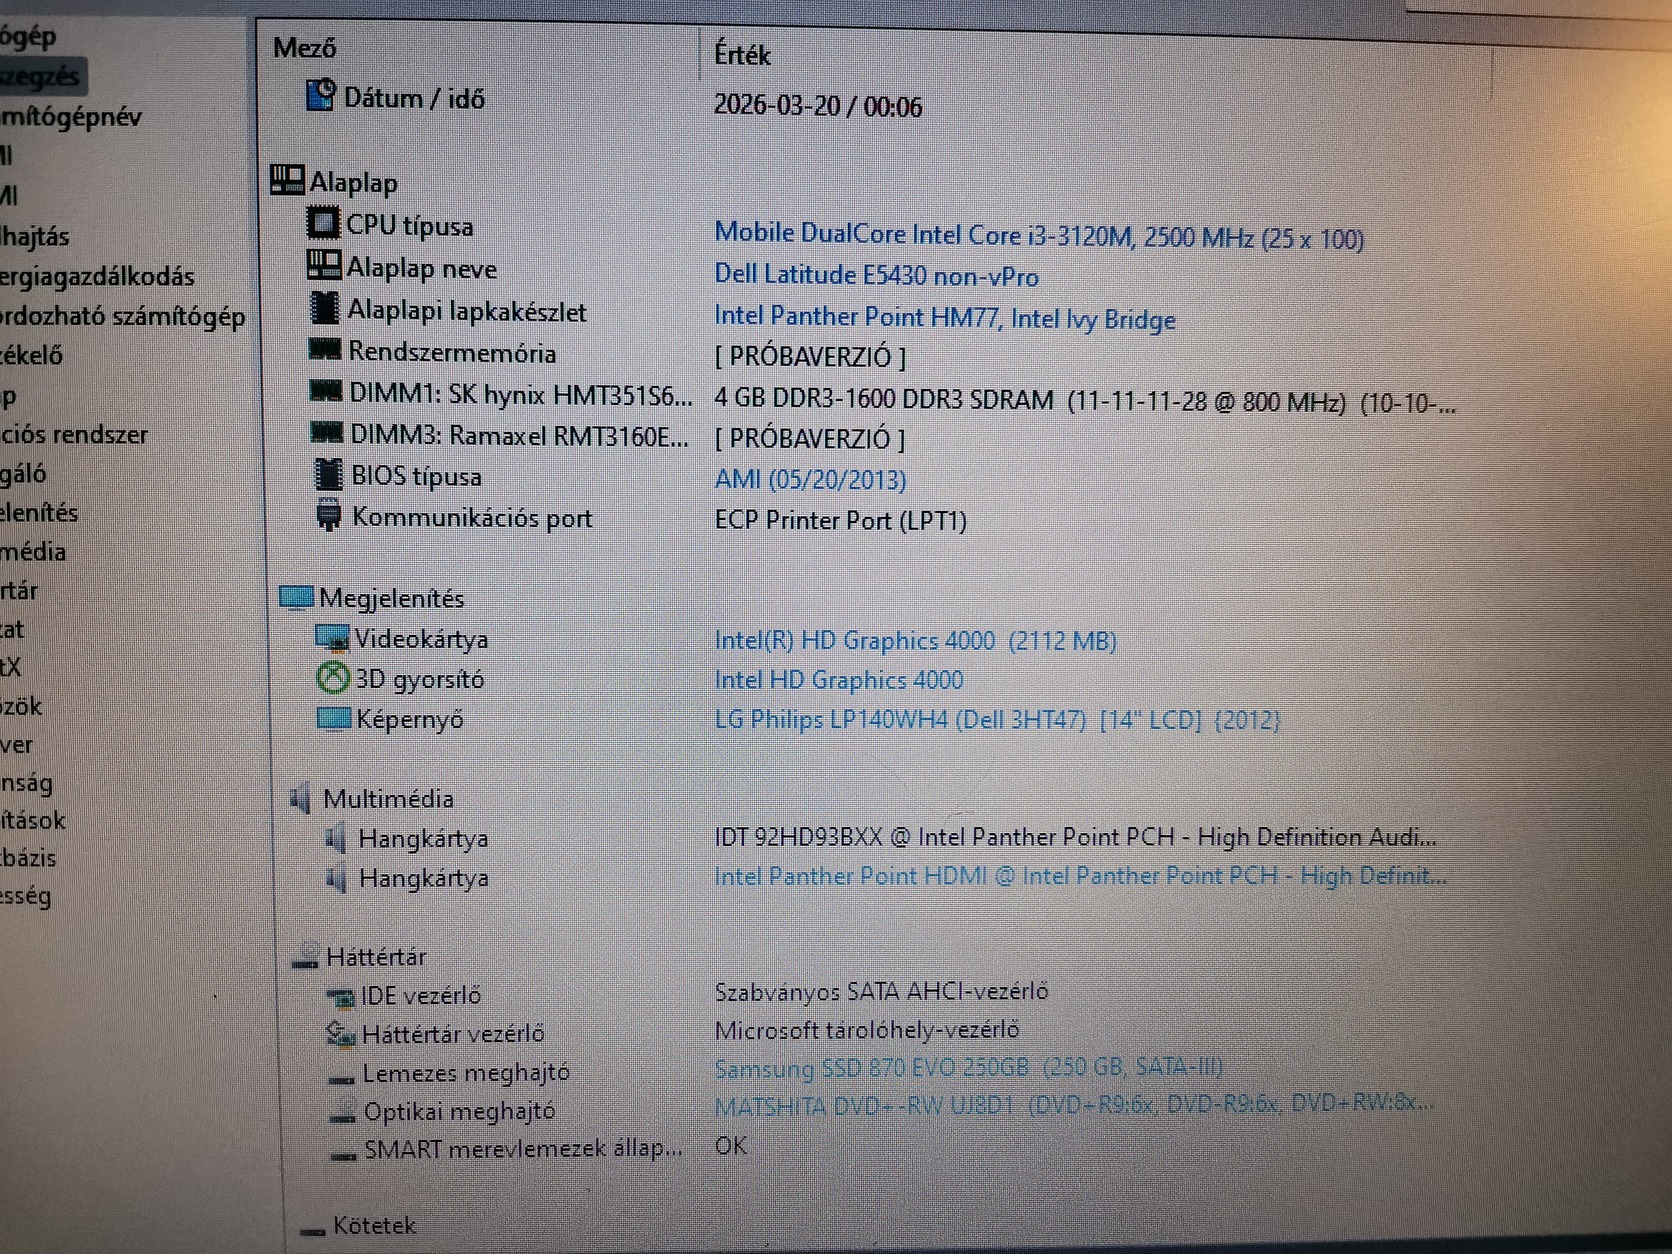Click the Alaplap group motherboard icon
The height and width of the screenshot is (1254, 1672).
(287, 180)
